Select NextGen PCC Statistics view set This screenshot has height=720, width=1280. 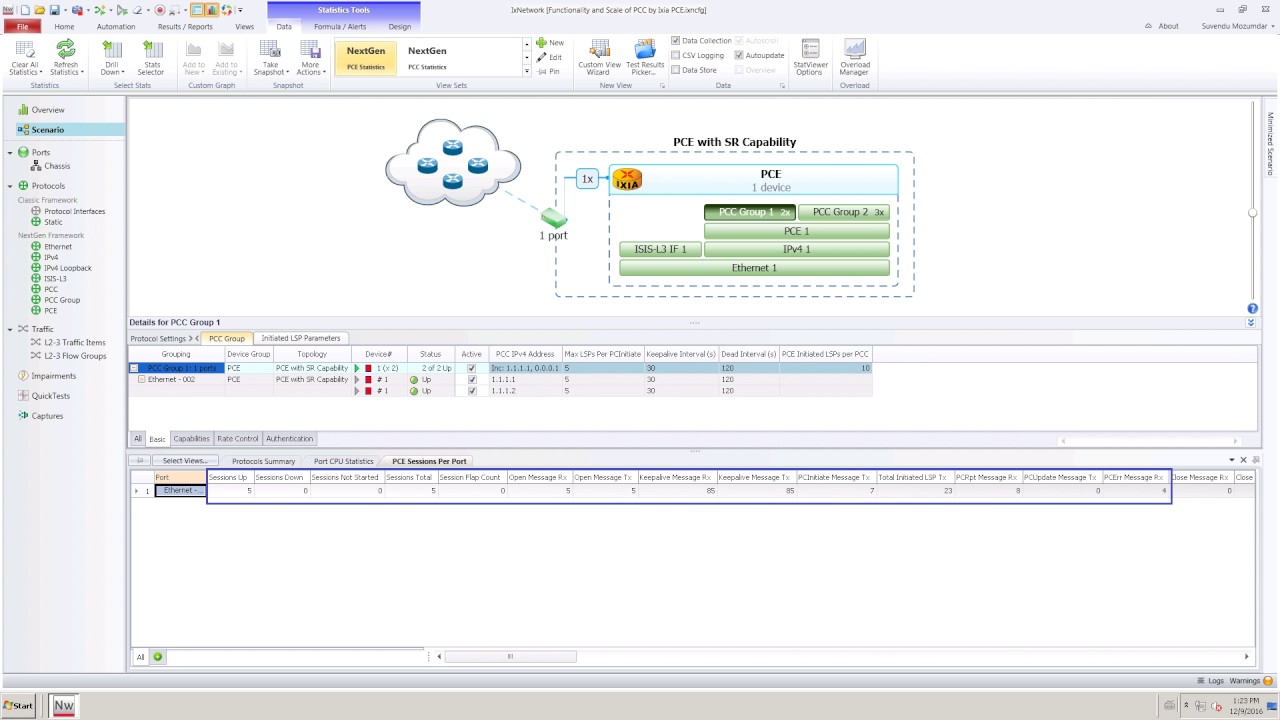point(427,58)
